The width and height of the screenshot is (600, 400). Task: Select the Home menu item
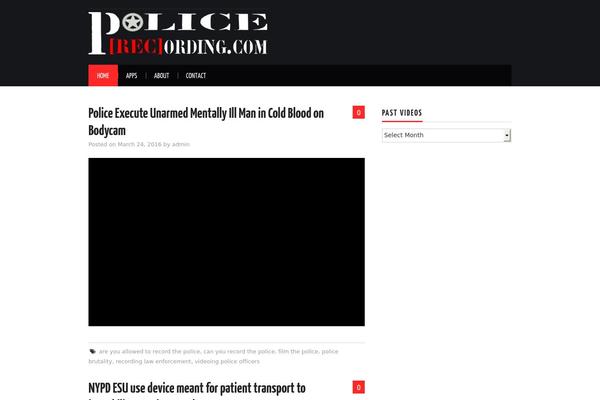coord(103,75)
